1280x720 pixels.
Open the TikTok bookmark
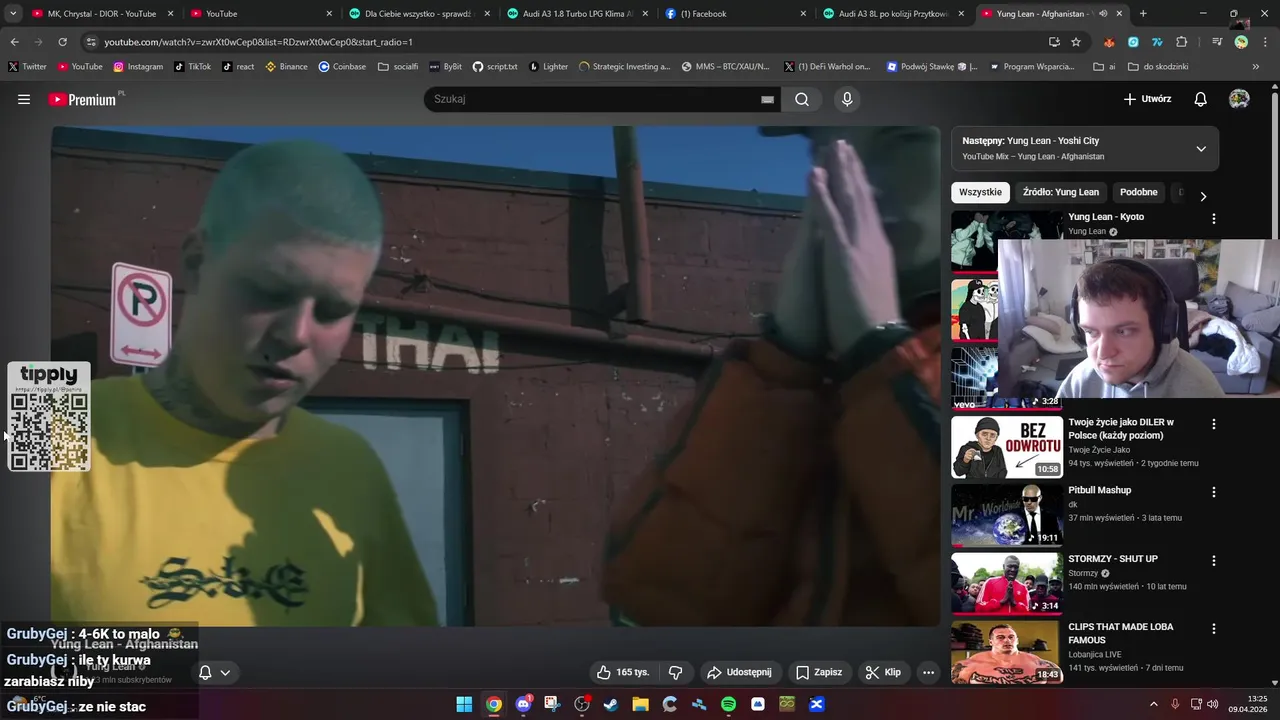[192, 67]
